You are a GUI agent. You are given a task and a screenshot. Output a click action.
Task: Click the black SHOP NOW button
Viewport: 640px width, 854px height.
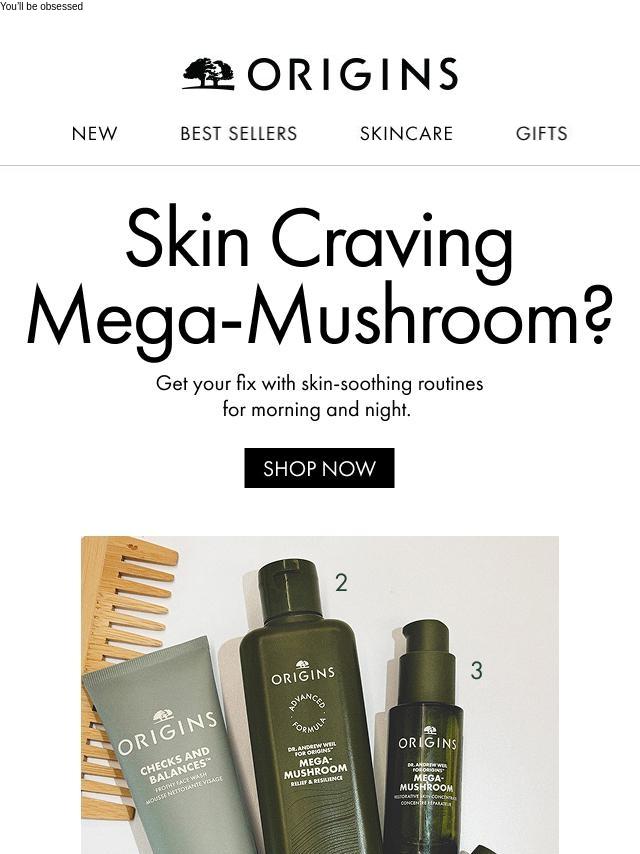click(319, 468)
